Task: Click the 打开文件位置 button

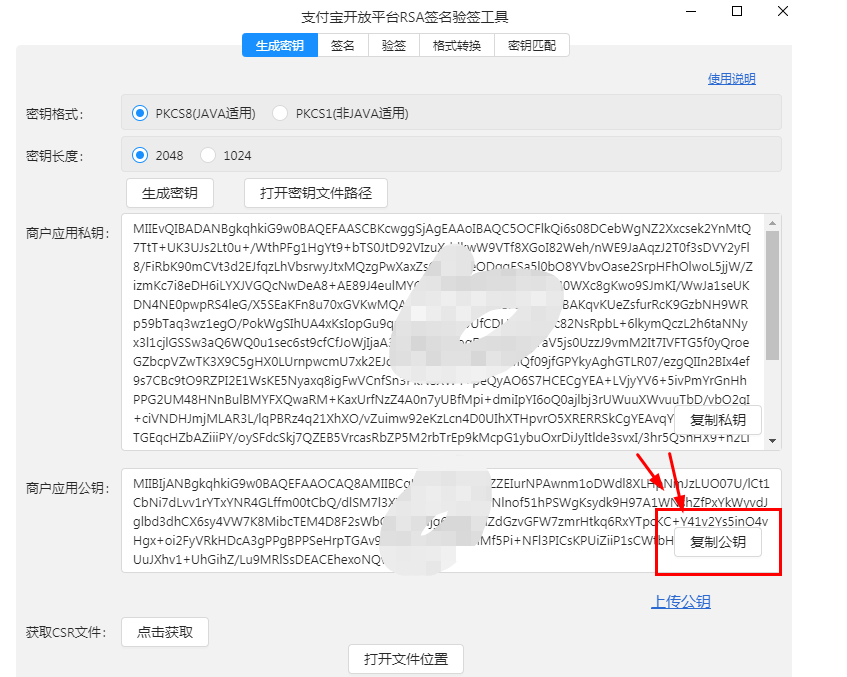Action: click(406, 659)
